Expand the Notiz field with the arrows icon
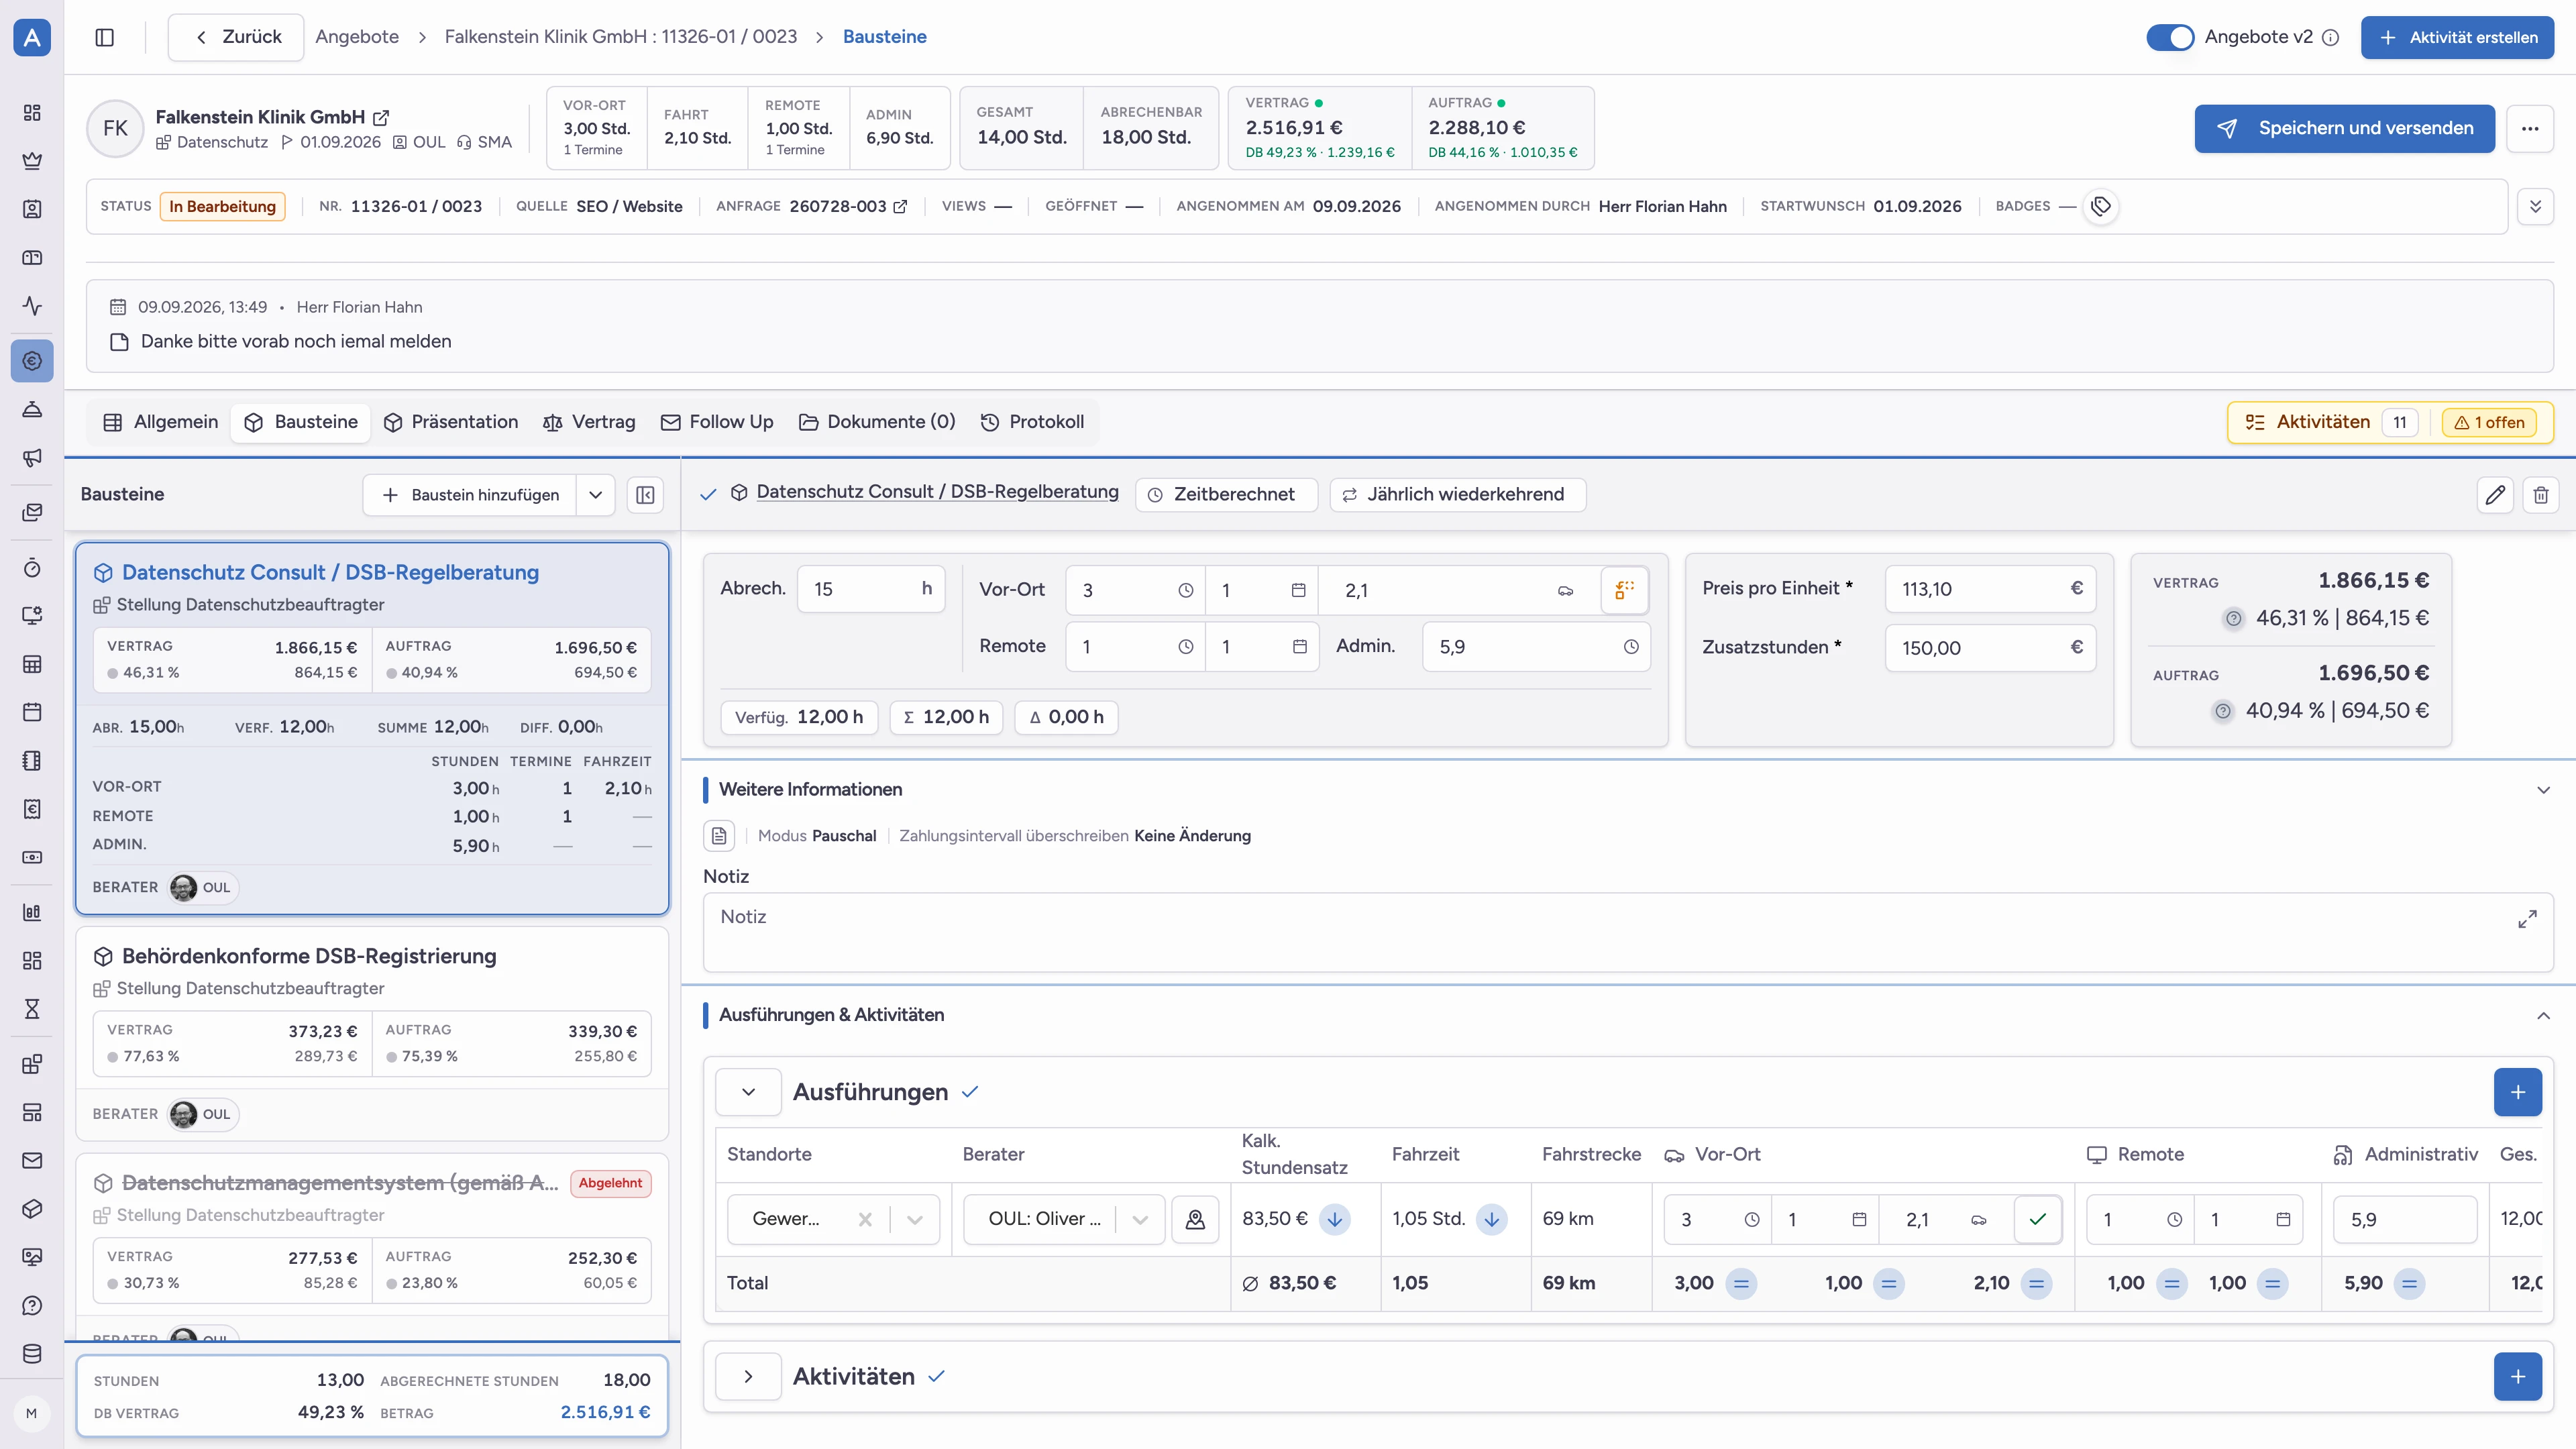Image resolution: width=2576 pixels, height=1449 pixels. (2527, 918)
